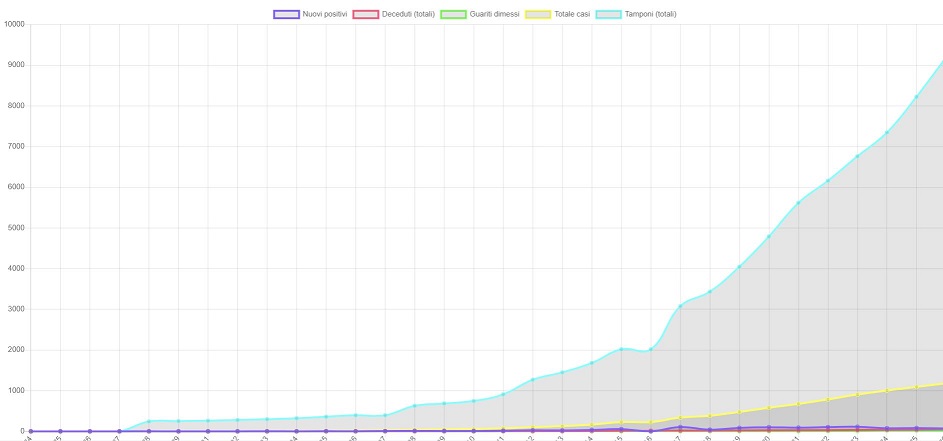Hide the Deceduti (totali) dataset via its red legend box
The width and height of the screenshot is (943, 441).
click(365, 15)
